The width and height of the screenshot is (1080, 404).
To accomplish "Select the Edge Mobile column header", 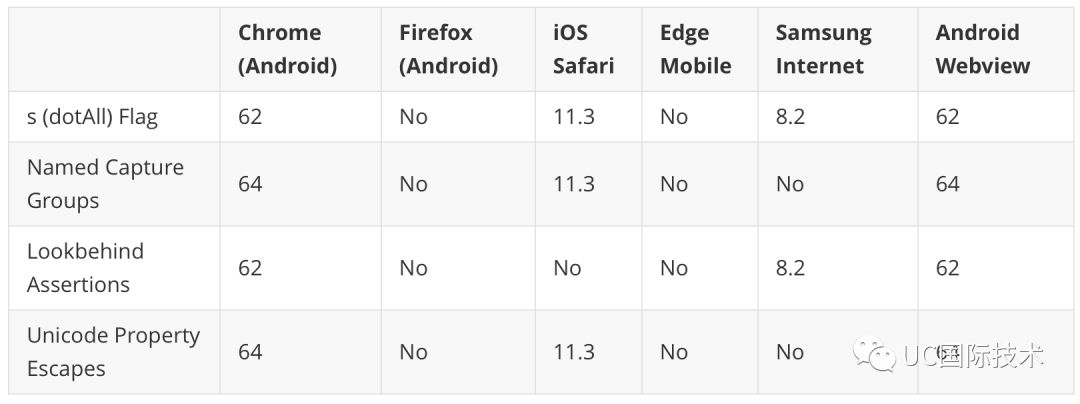I will point(696,49).
